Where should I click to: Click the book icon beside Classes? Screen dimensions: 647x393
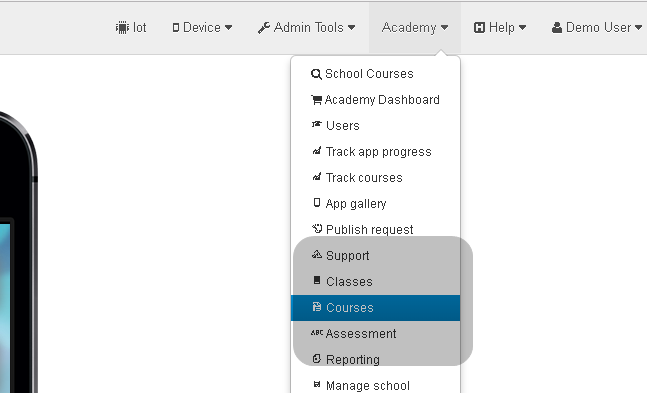pyautogui.click(x=316, y=281)
